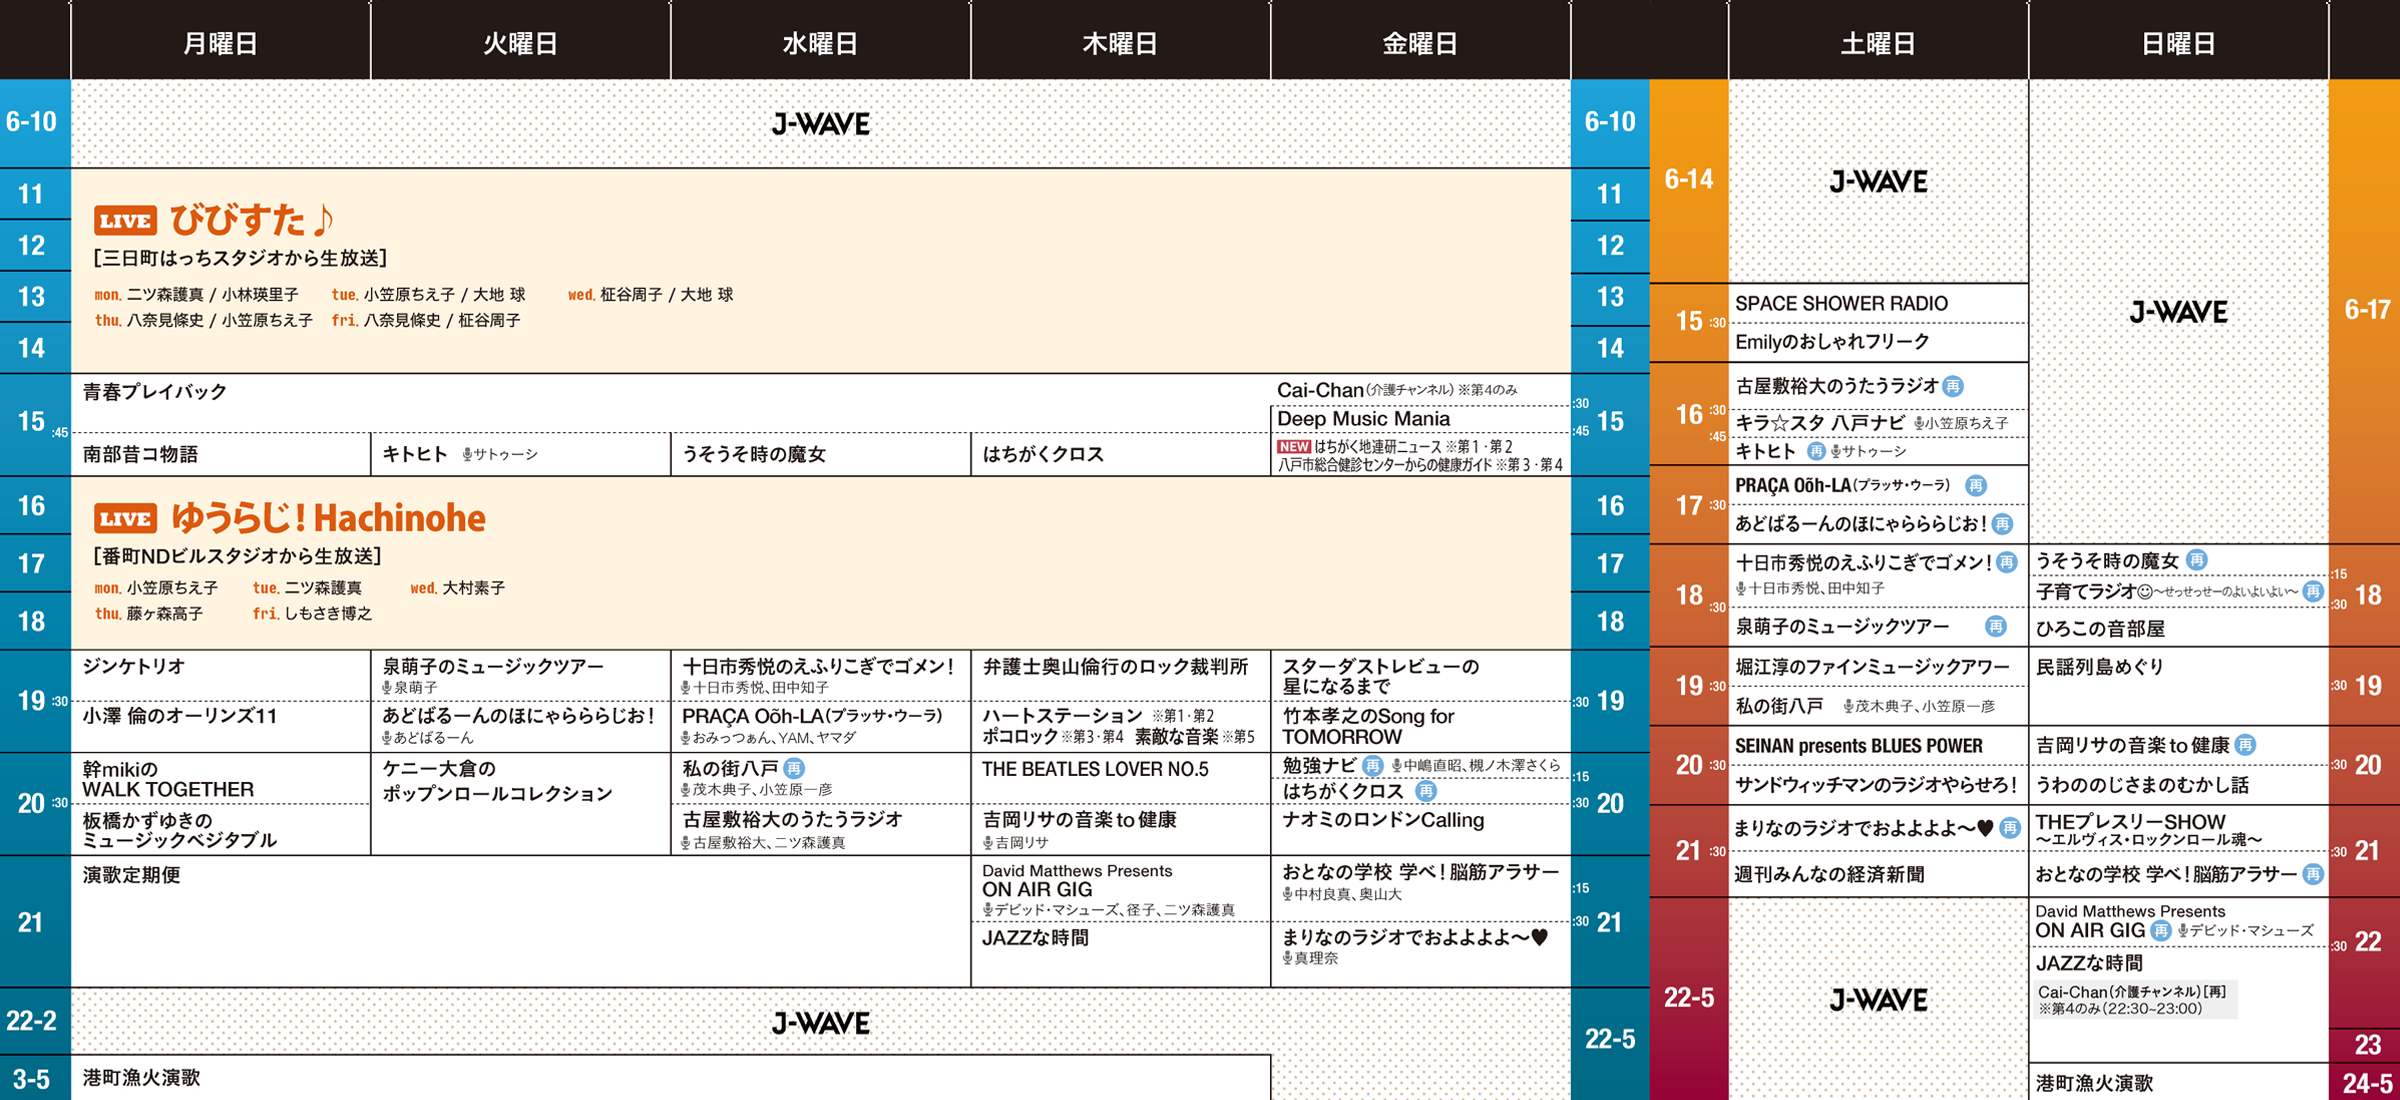Open the 演歌定期便 program block
Viewport: 2400px width, 1100px height.
[x=132, y=875]
